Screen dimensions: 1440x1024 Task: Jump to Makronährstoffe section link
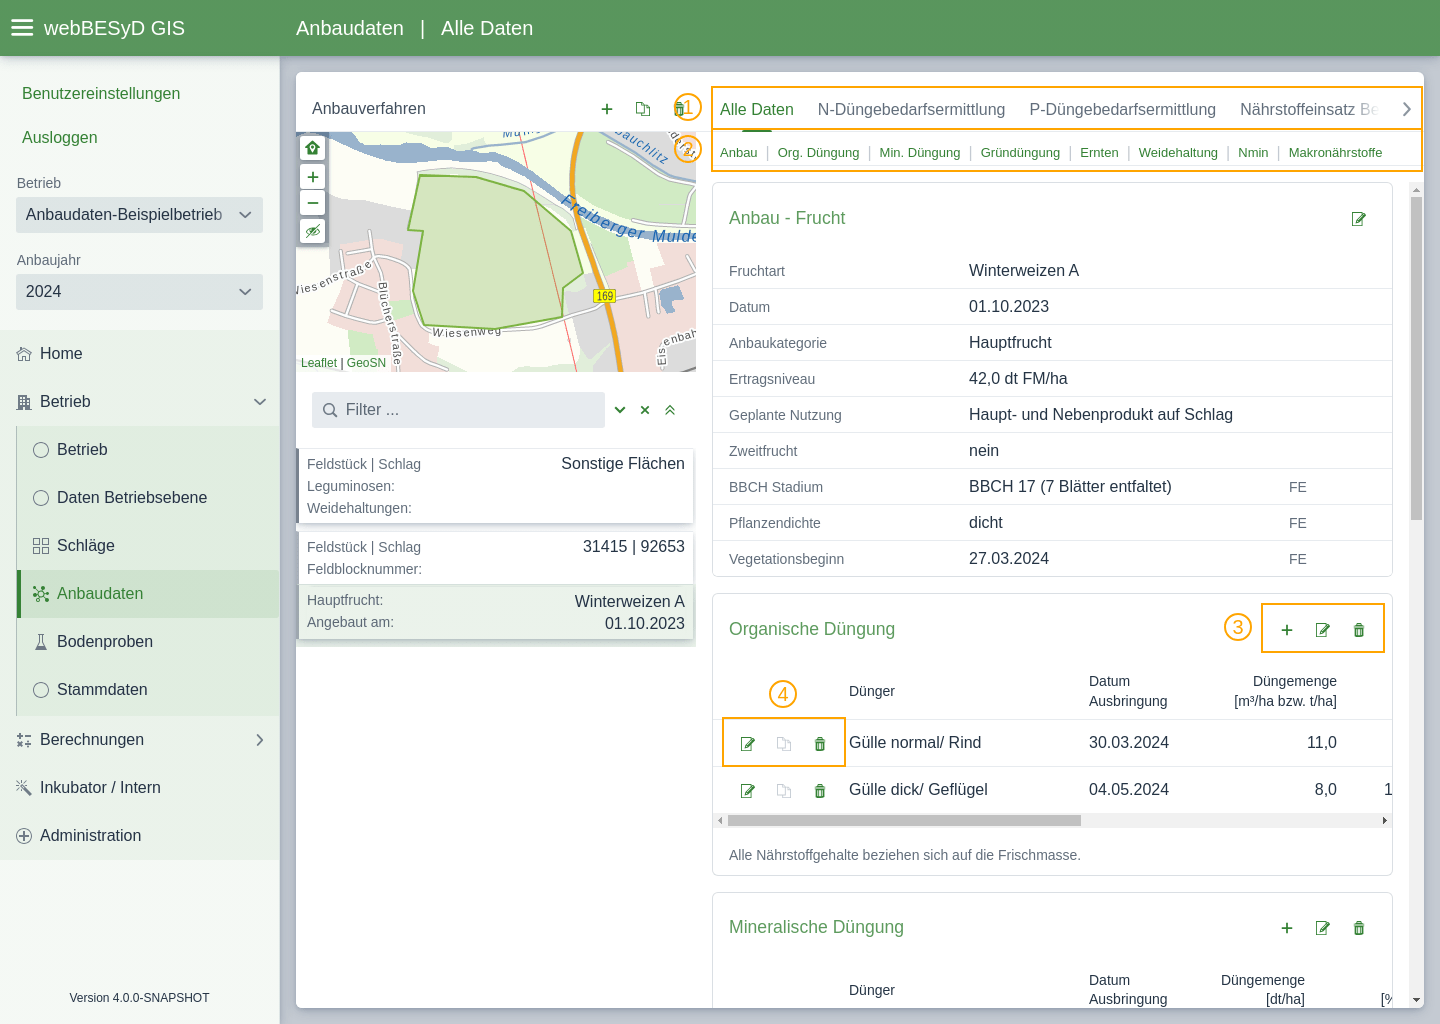pos(1335,153)
